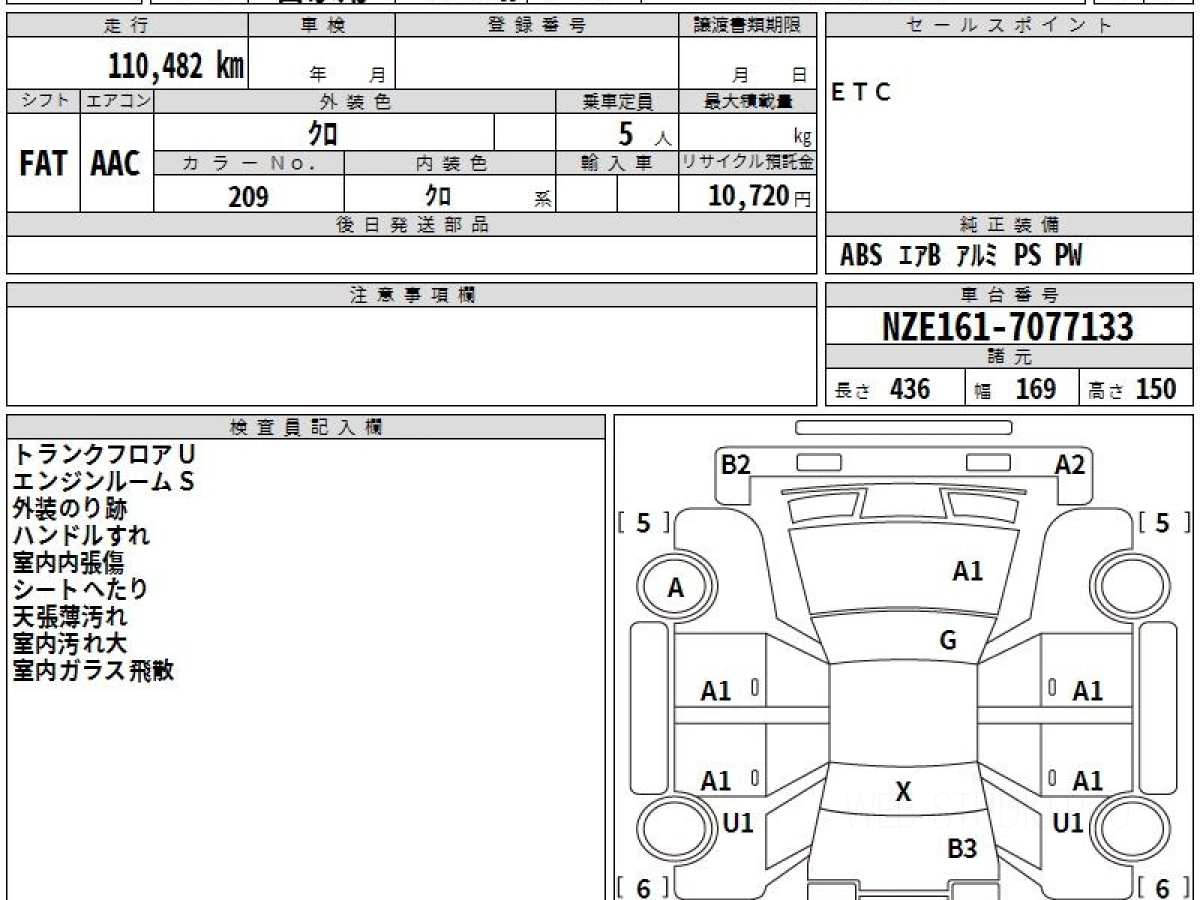The image size is (1200, 900).
Task: Select the ハンドルすれ note
Action: (x=81, y=536)
